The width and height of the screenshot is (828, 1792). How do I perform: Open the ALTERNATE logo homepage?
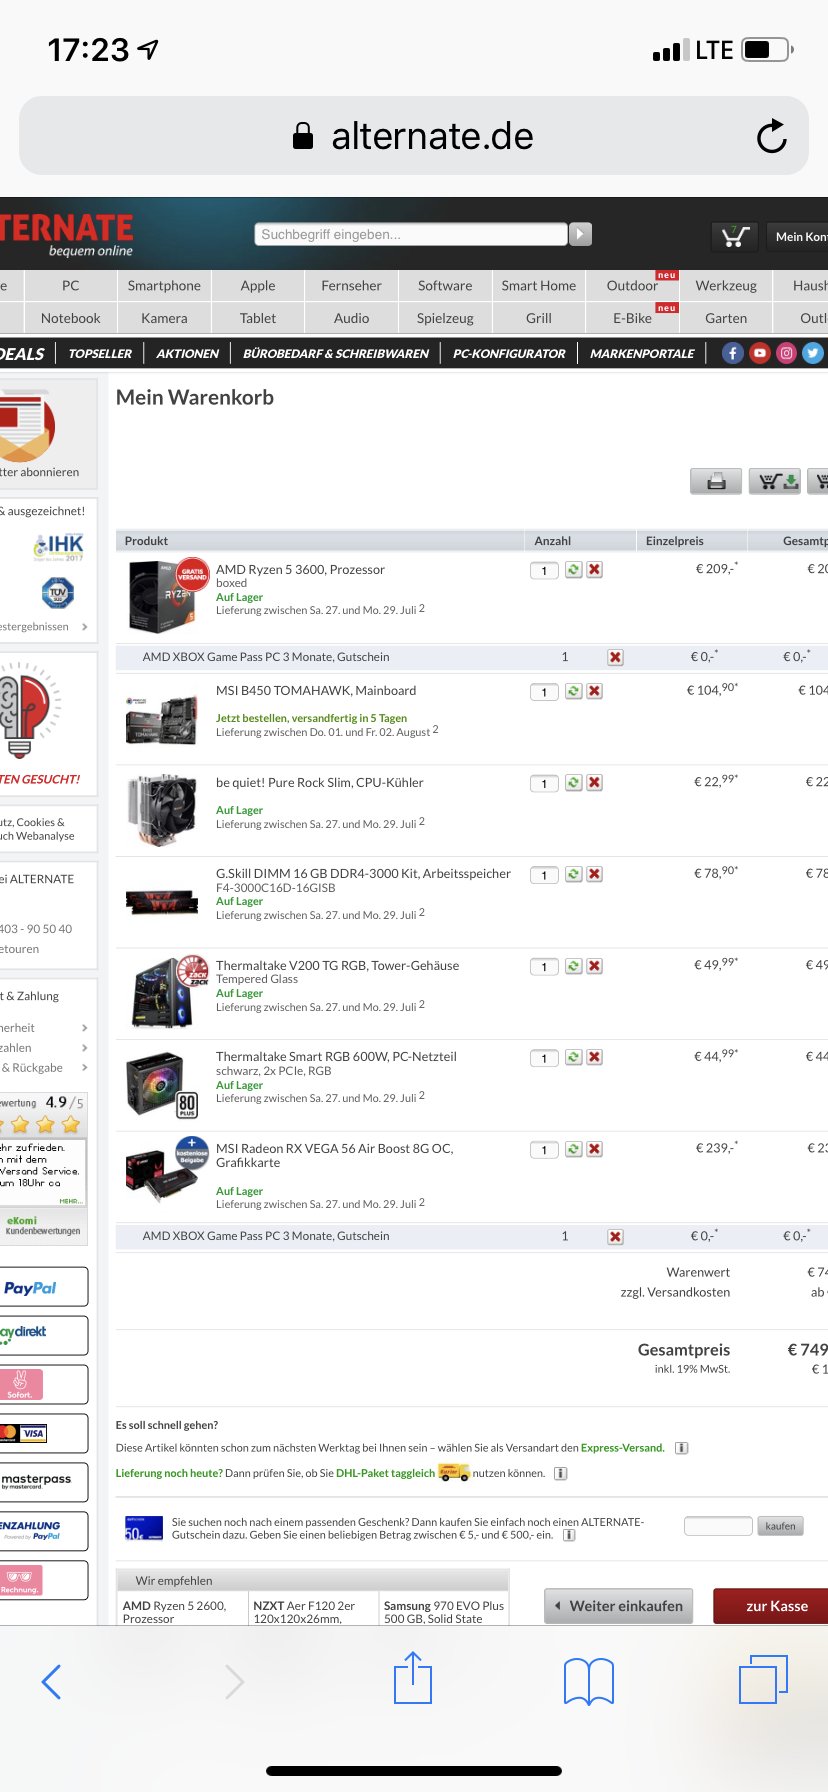click(x=66, y=234)
